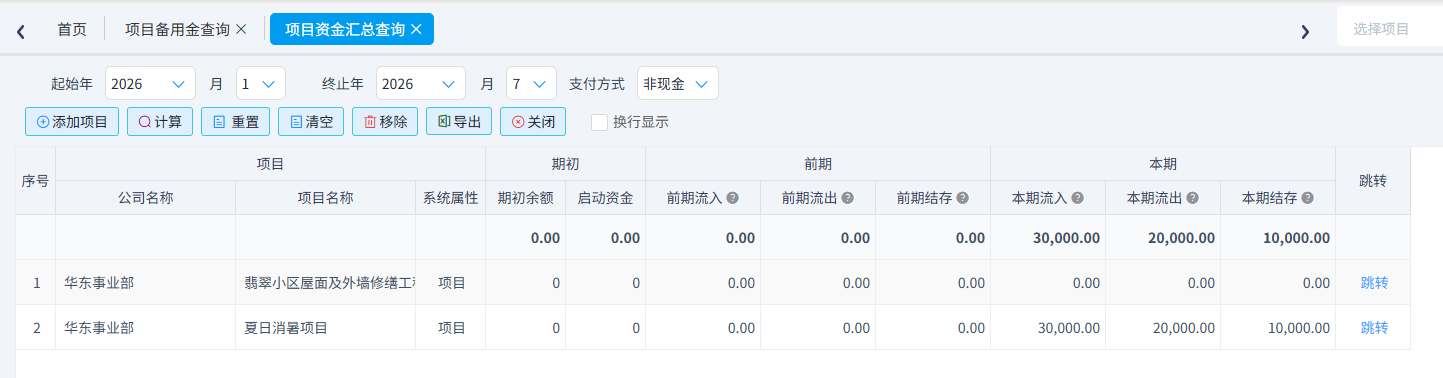This screenshot has height=378, width=1443.
Task: Open the 首页 tab
Action: click(x=72, y=30)
